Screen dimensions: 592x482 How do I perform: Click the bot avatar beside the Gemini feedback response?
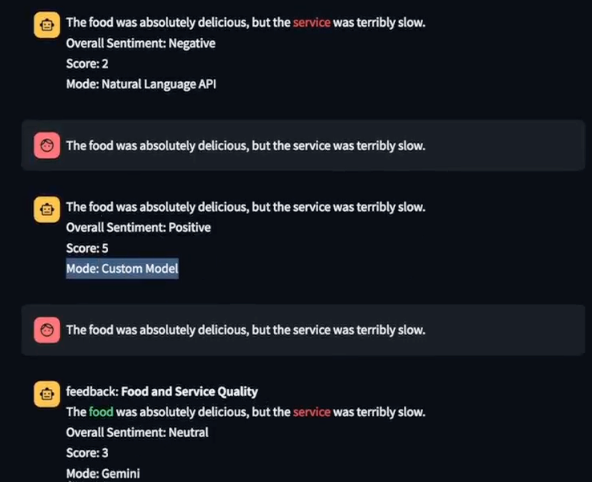47,394
